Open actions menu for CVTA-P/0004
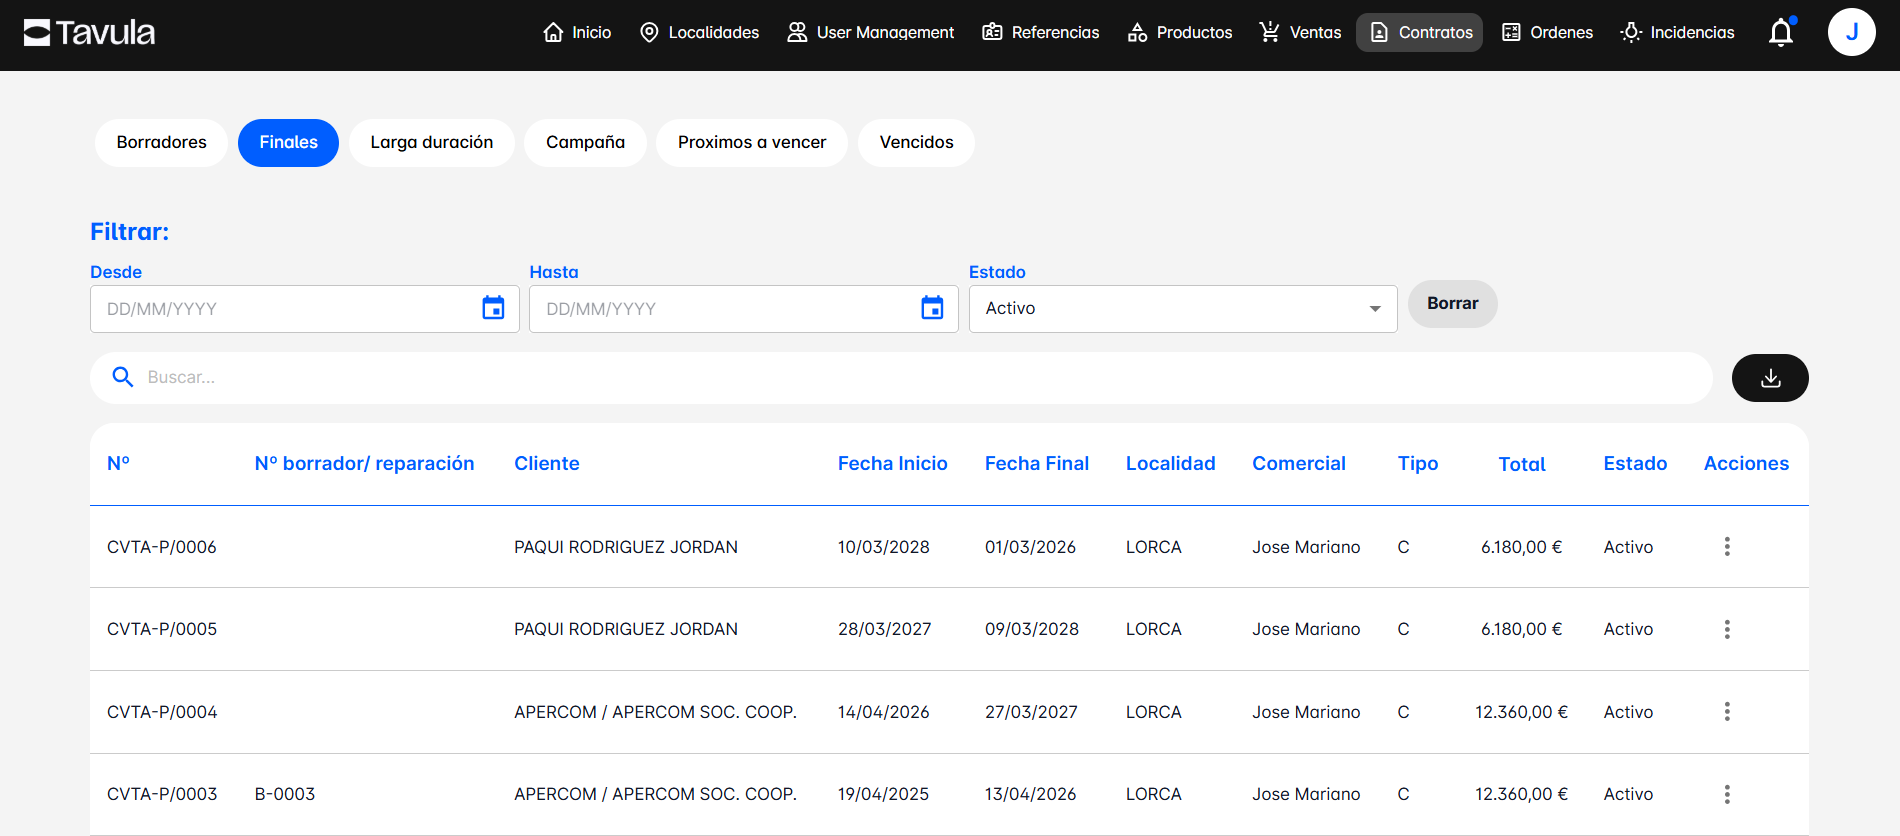 (1726, 712)
